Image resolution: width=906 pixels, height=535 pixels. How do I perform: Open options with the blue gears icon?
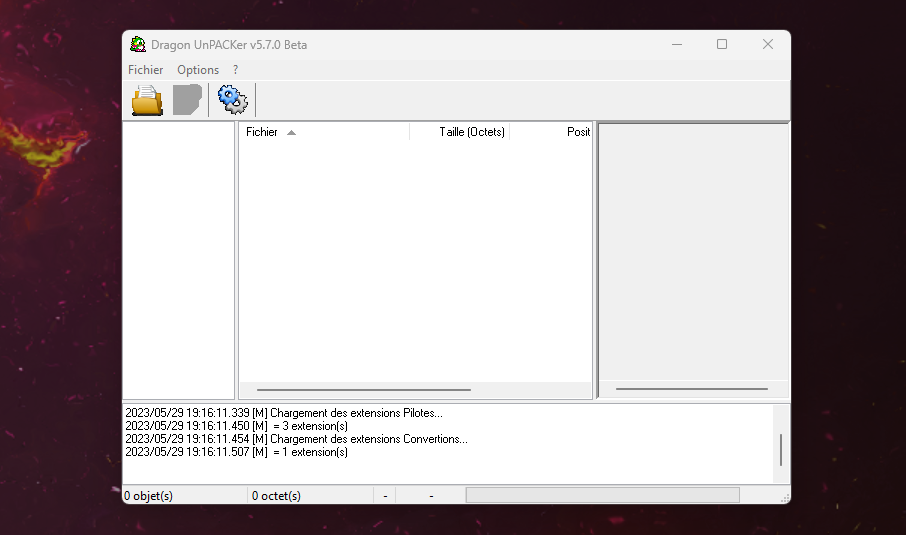click(232, 100)
